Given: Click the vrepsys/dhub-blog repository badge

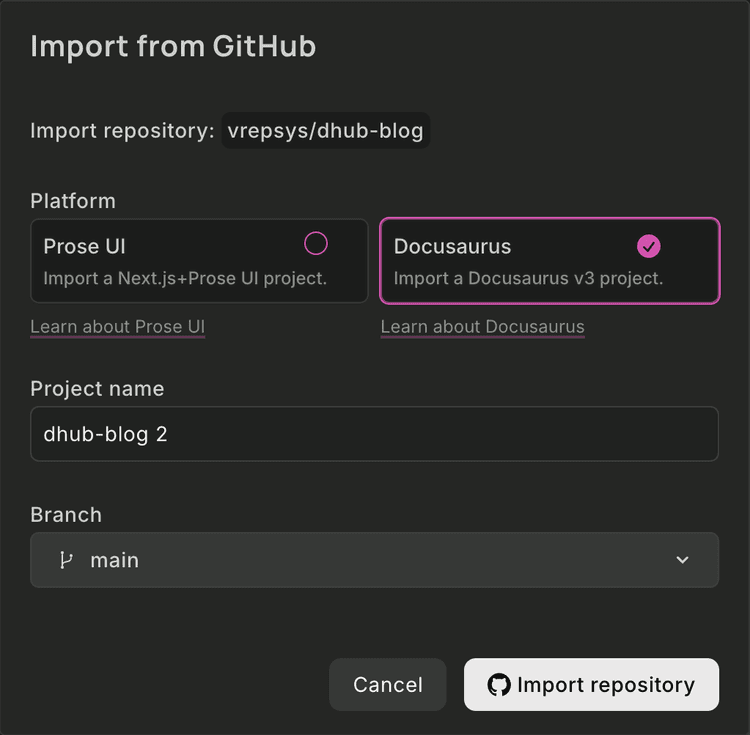Looking at the screenshot, I should [x=325, y=131].
